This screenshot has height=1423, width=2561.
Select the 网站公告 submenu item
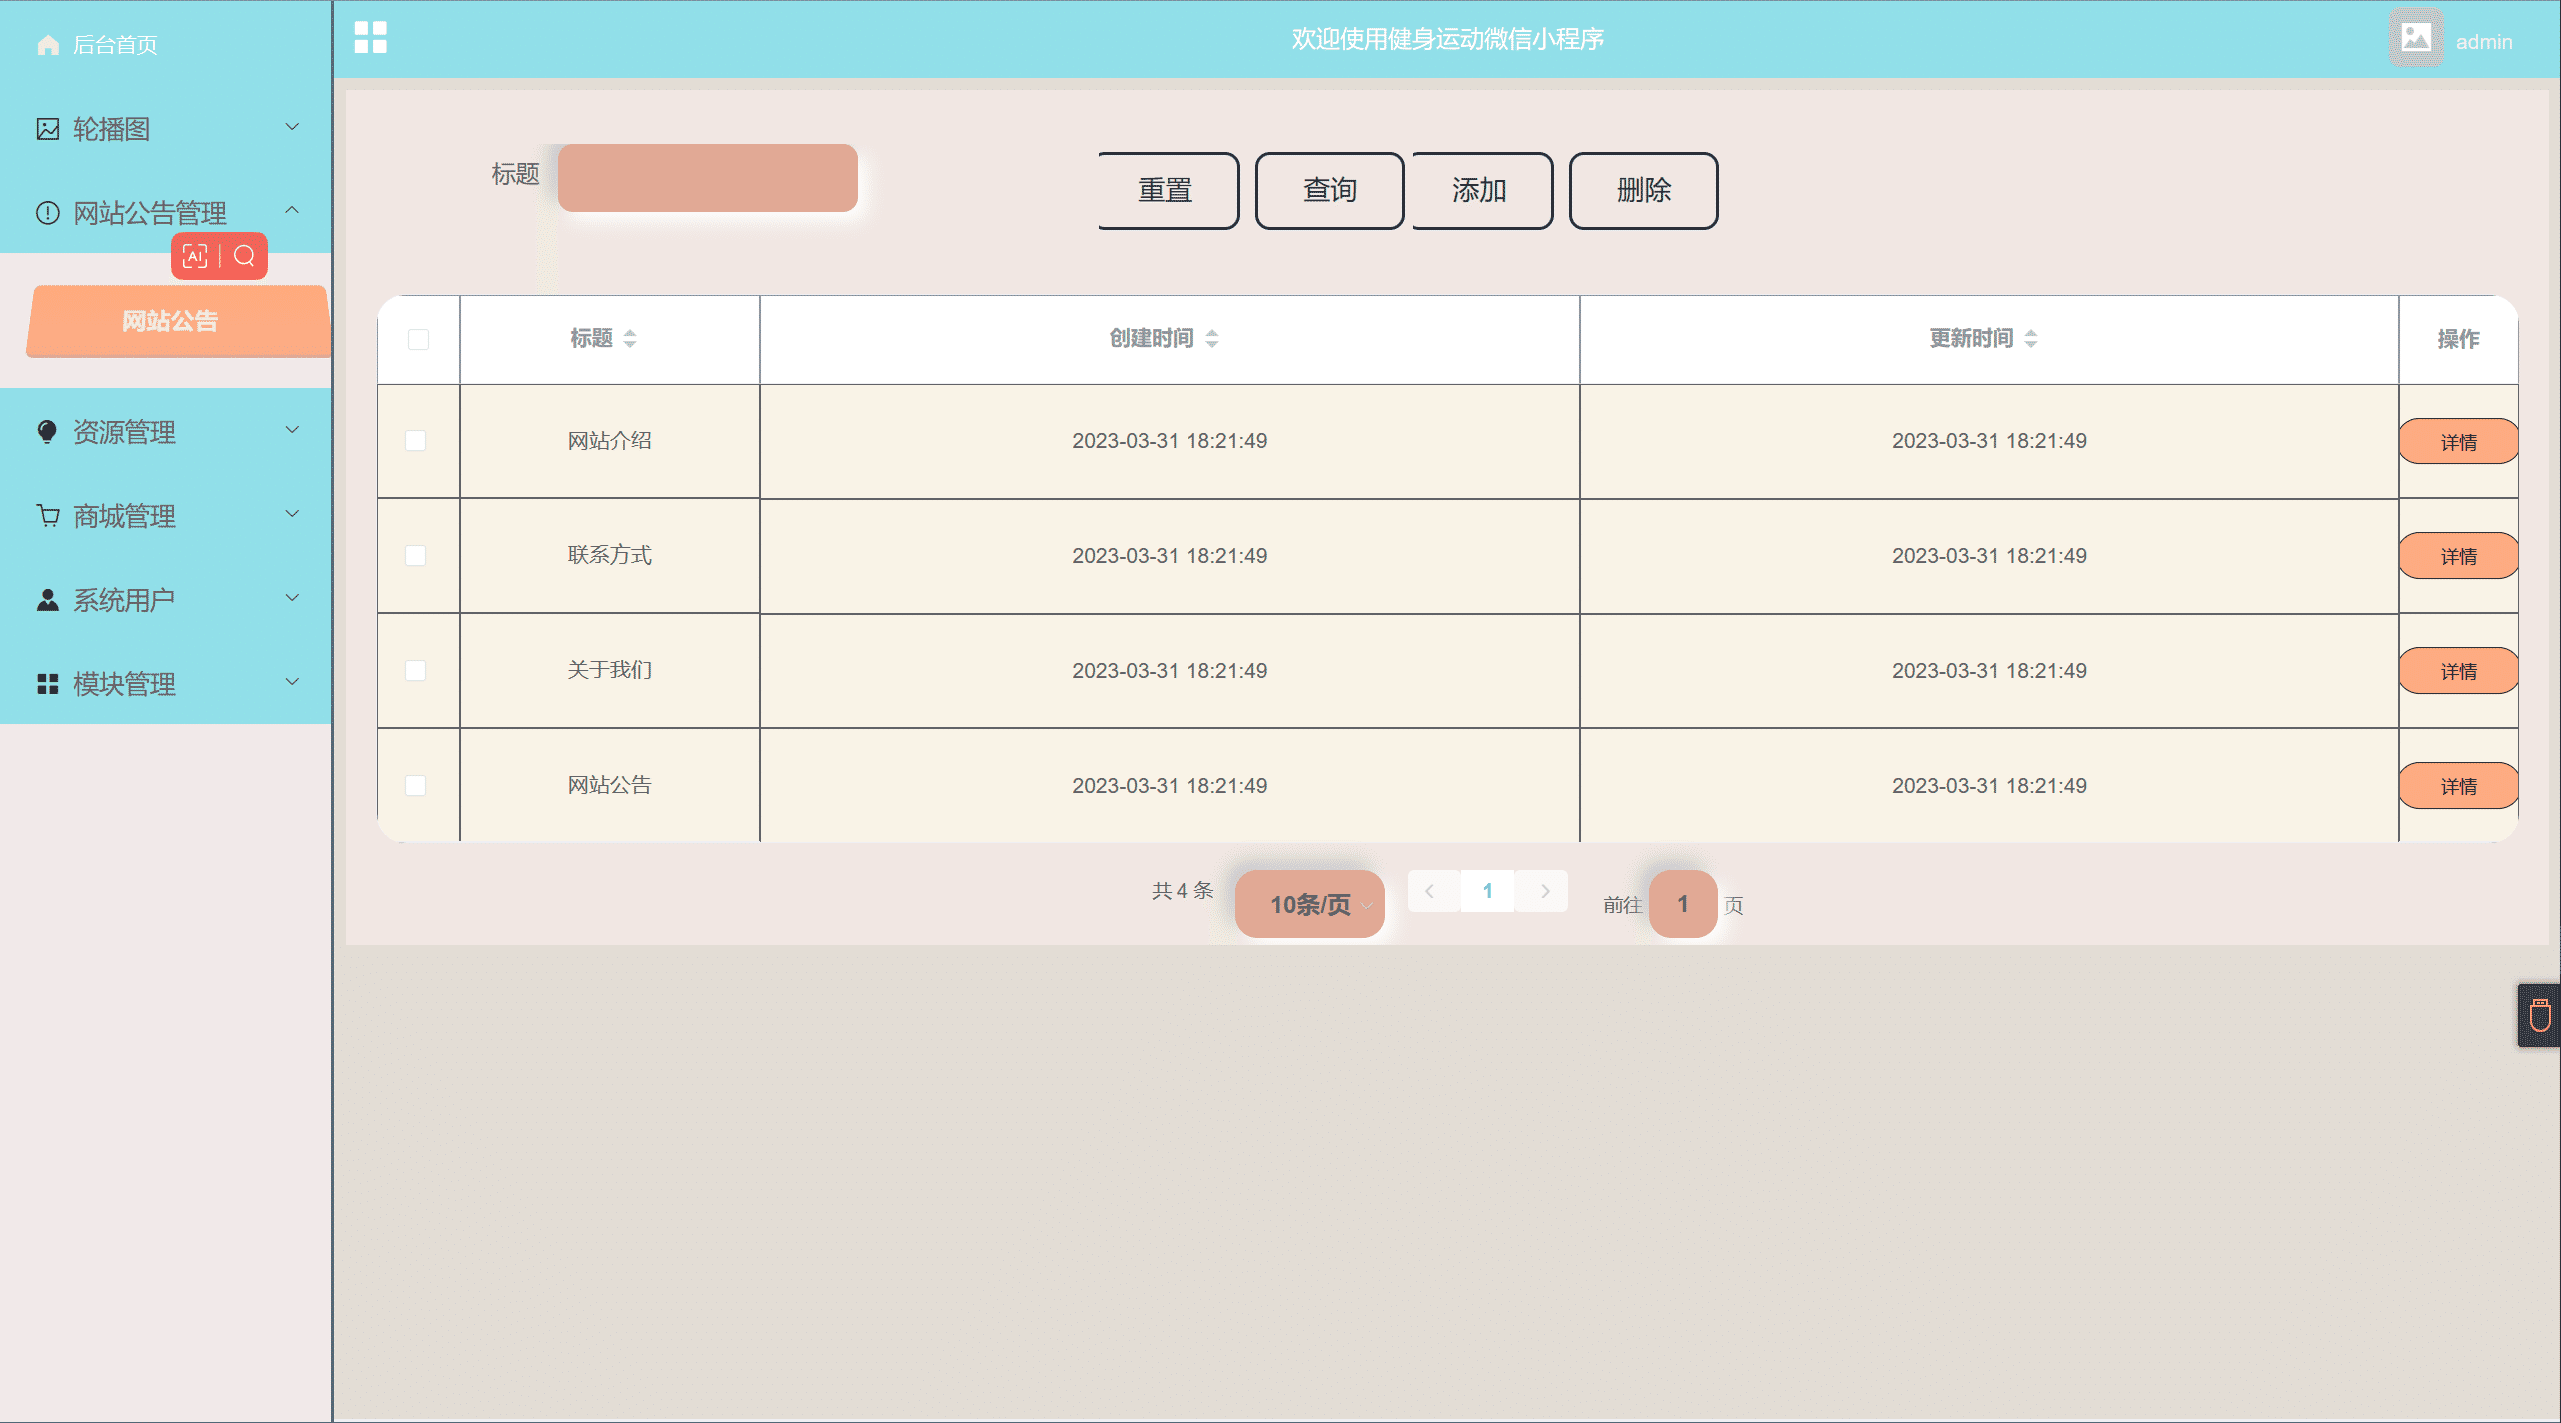click(178, 321)
